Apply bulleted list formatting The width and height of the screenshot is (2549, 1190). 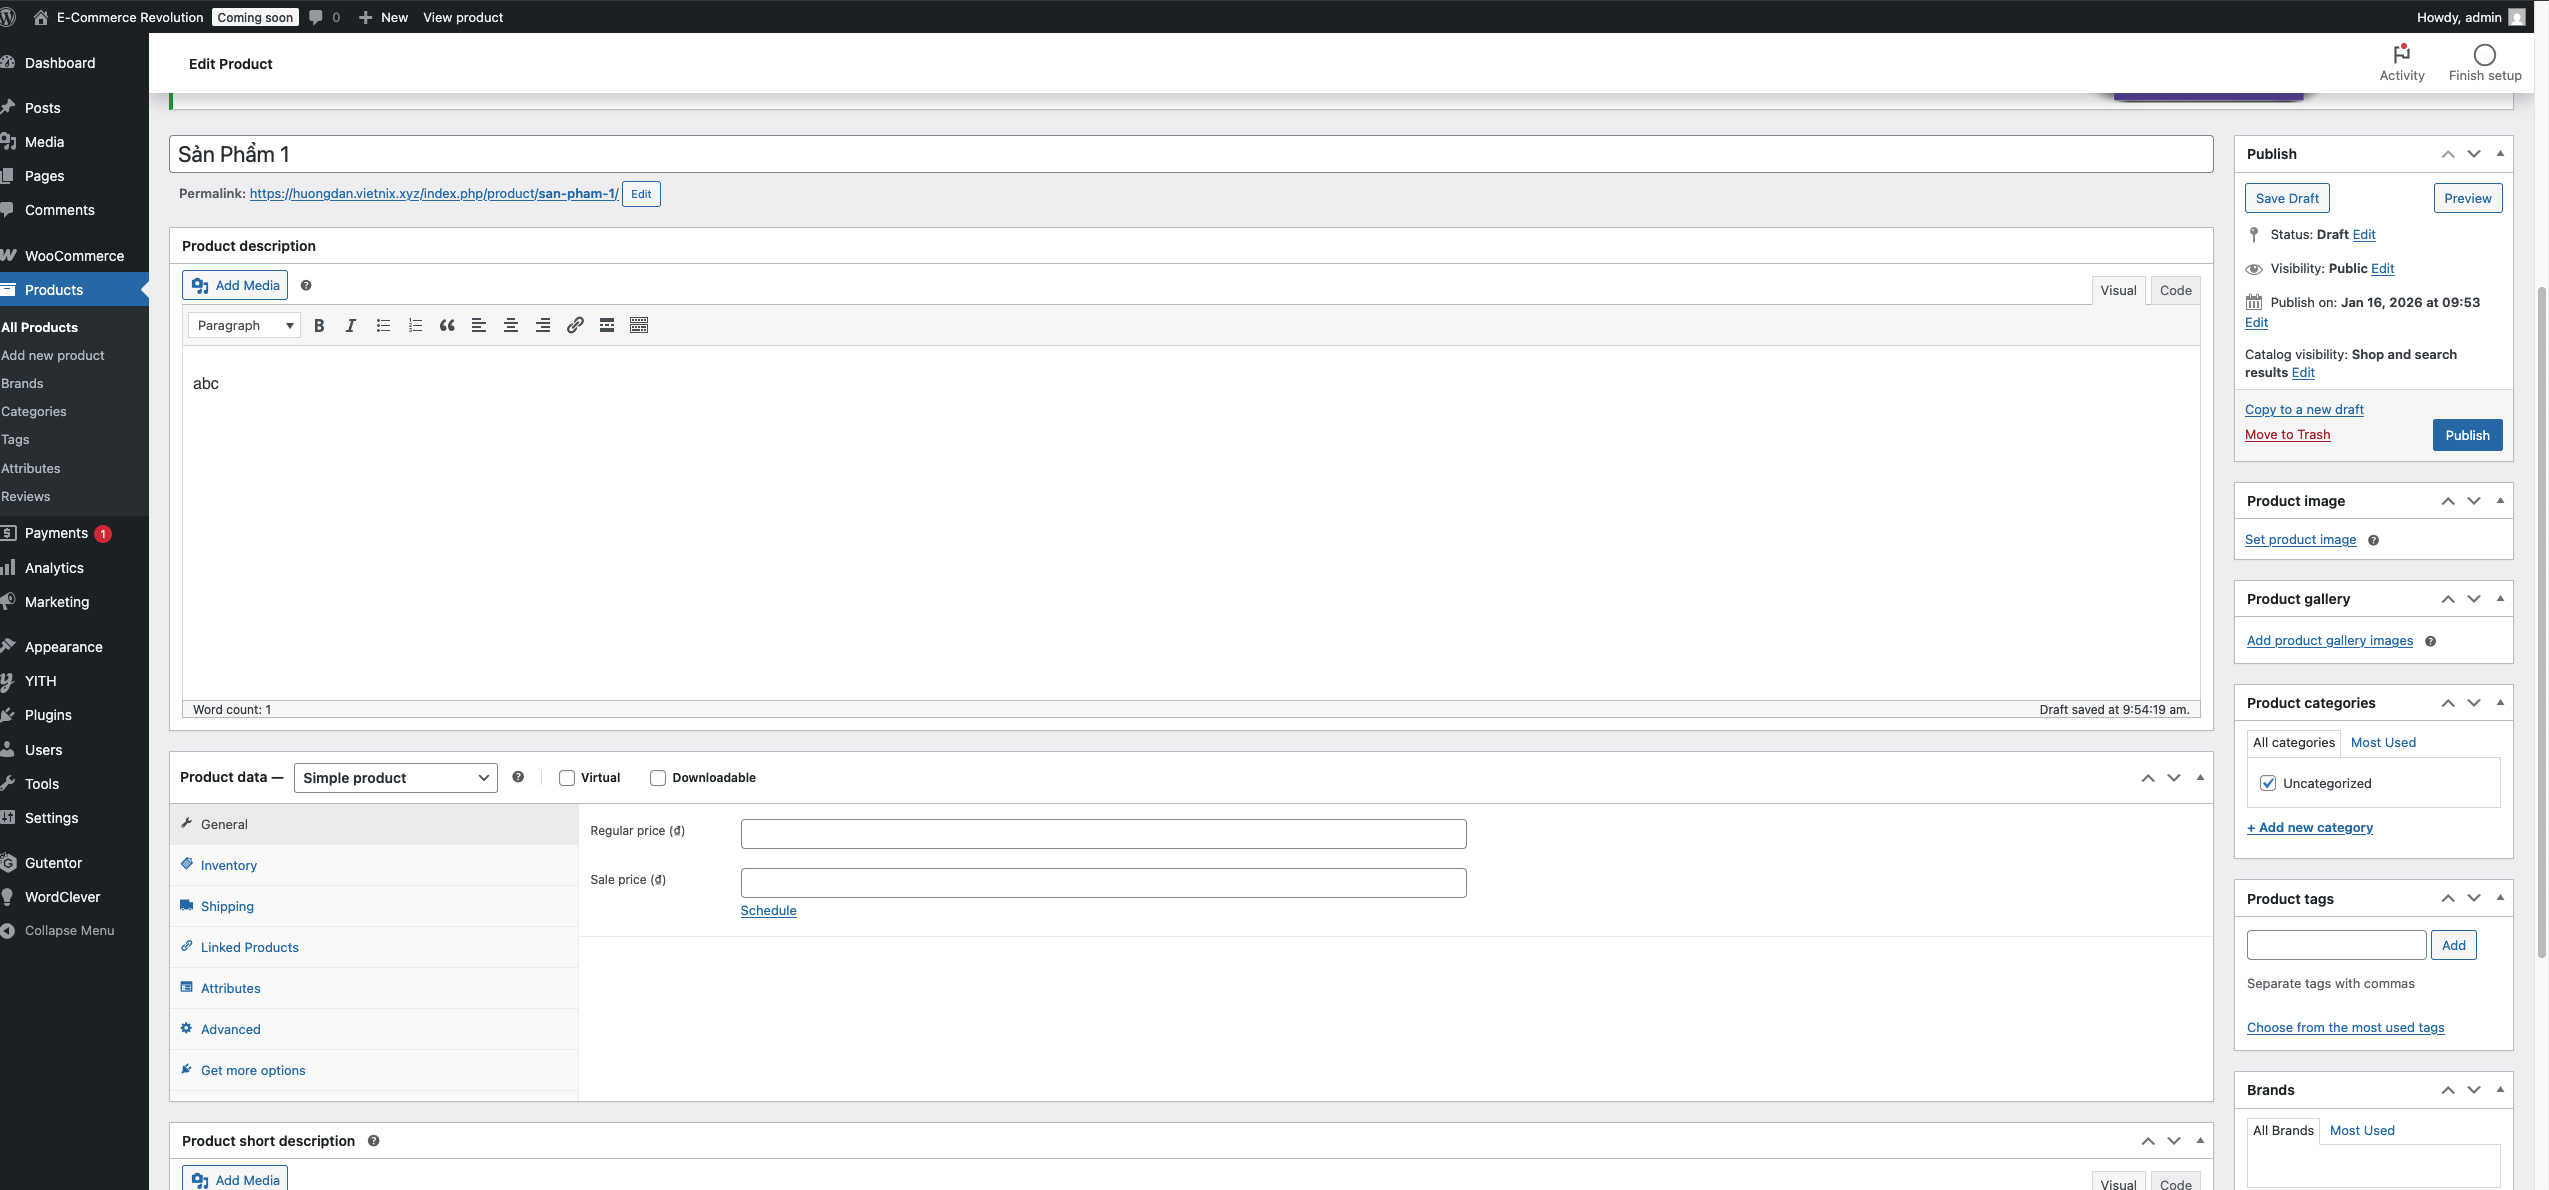coord(383,325)
